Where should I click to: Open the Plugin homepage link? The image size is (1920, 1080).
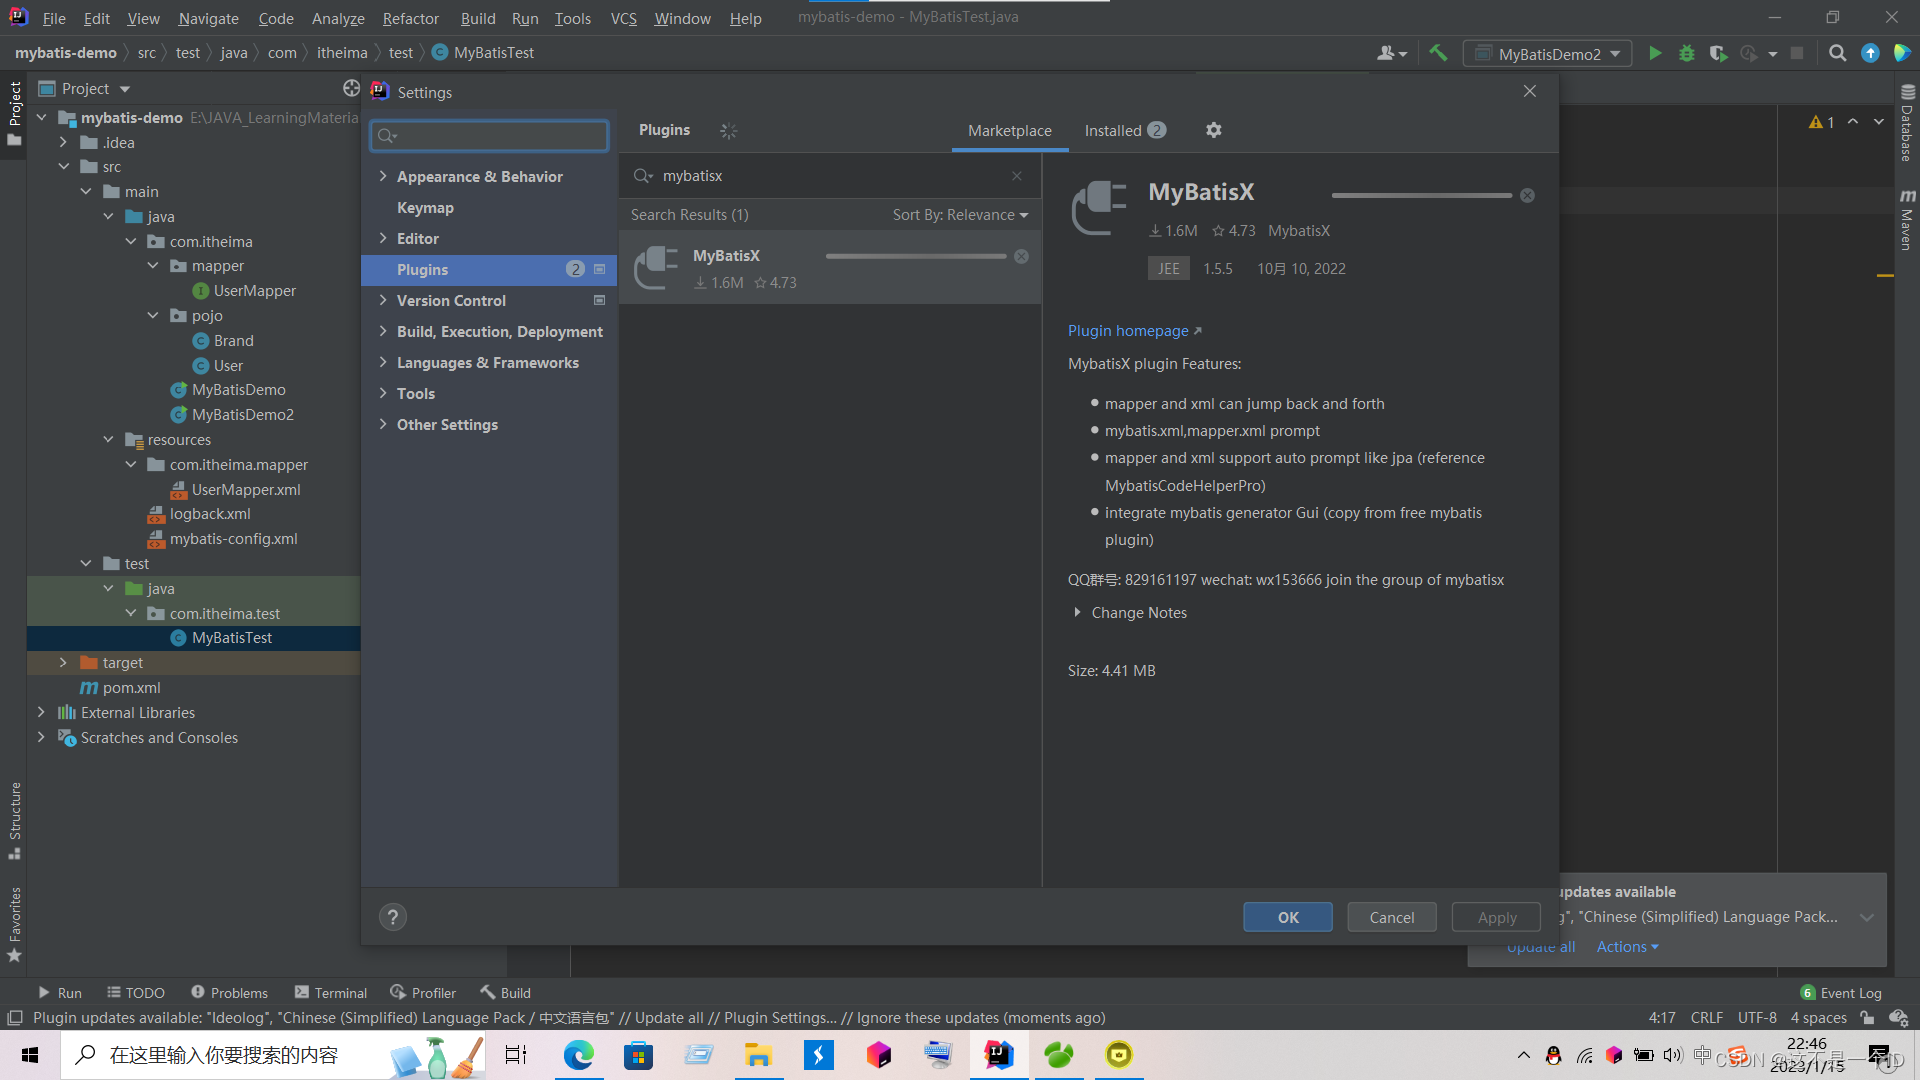(1134, 331)
